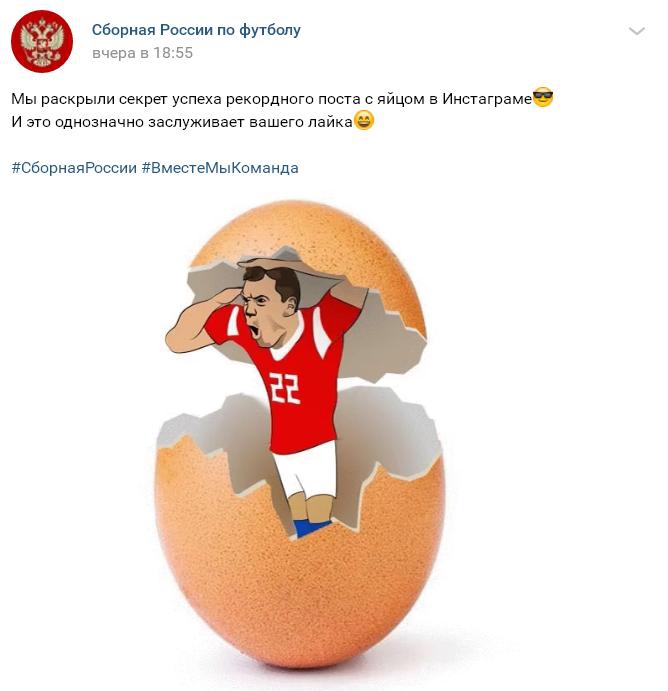Follow the #СборнаяРоссии hashtag

click(x=74, y=168)
